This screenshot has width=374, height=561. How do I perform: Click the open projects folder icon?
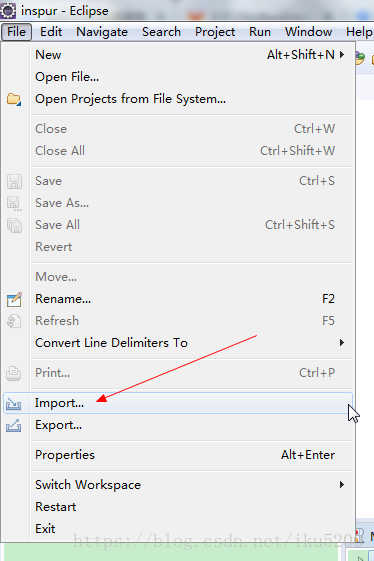(x=14, y=99)
